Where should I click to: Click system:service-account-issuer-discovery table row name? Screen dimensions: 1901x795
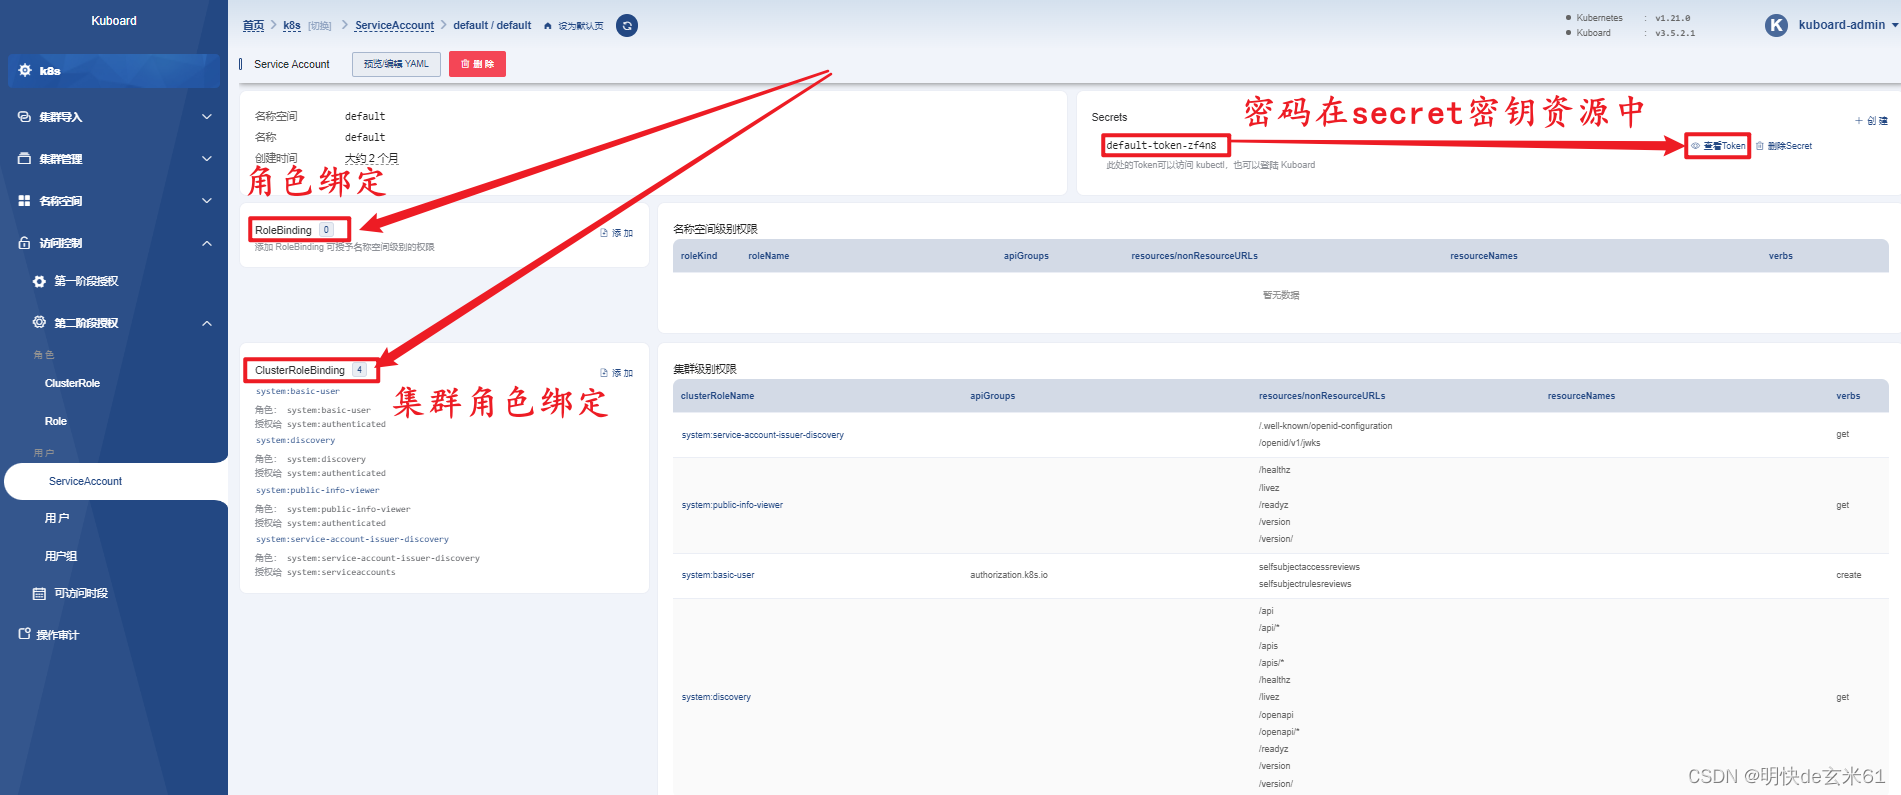(x=763, y=436)
